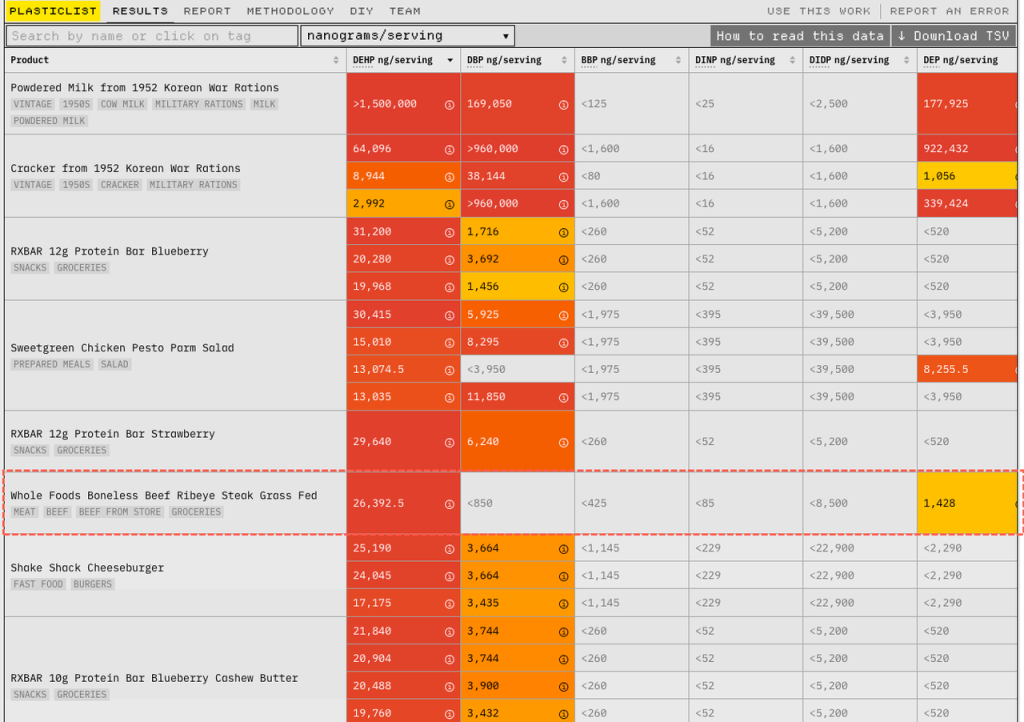The image size is (1024, 722).
Task: Click the yellow 1,428 DEP cell
Action: click(967, 504)
